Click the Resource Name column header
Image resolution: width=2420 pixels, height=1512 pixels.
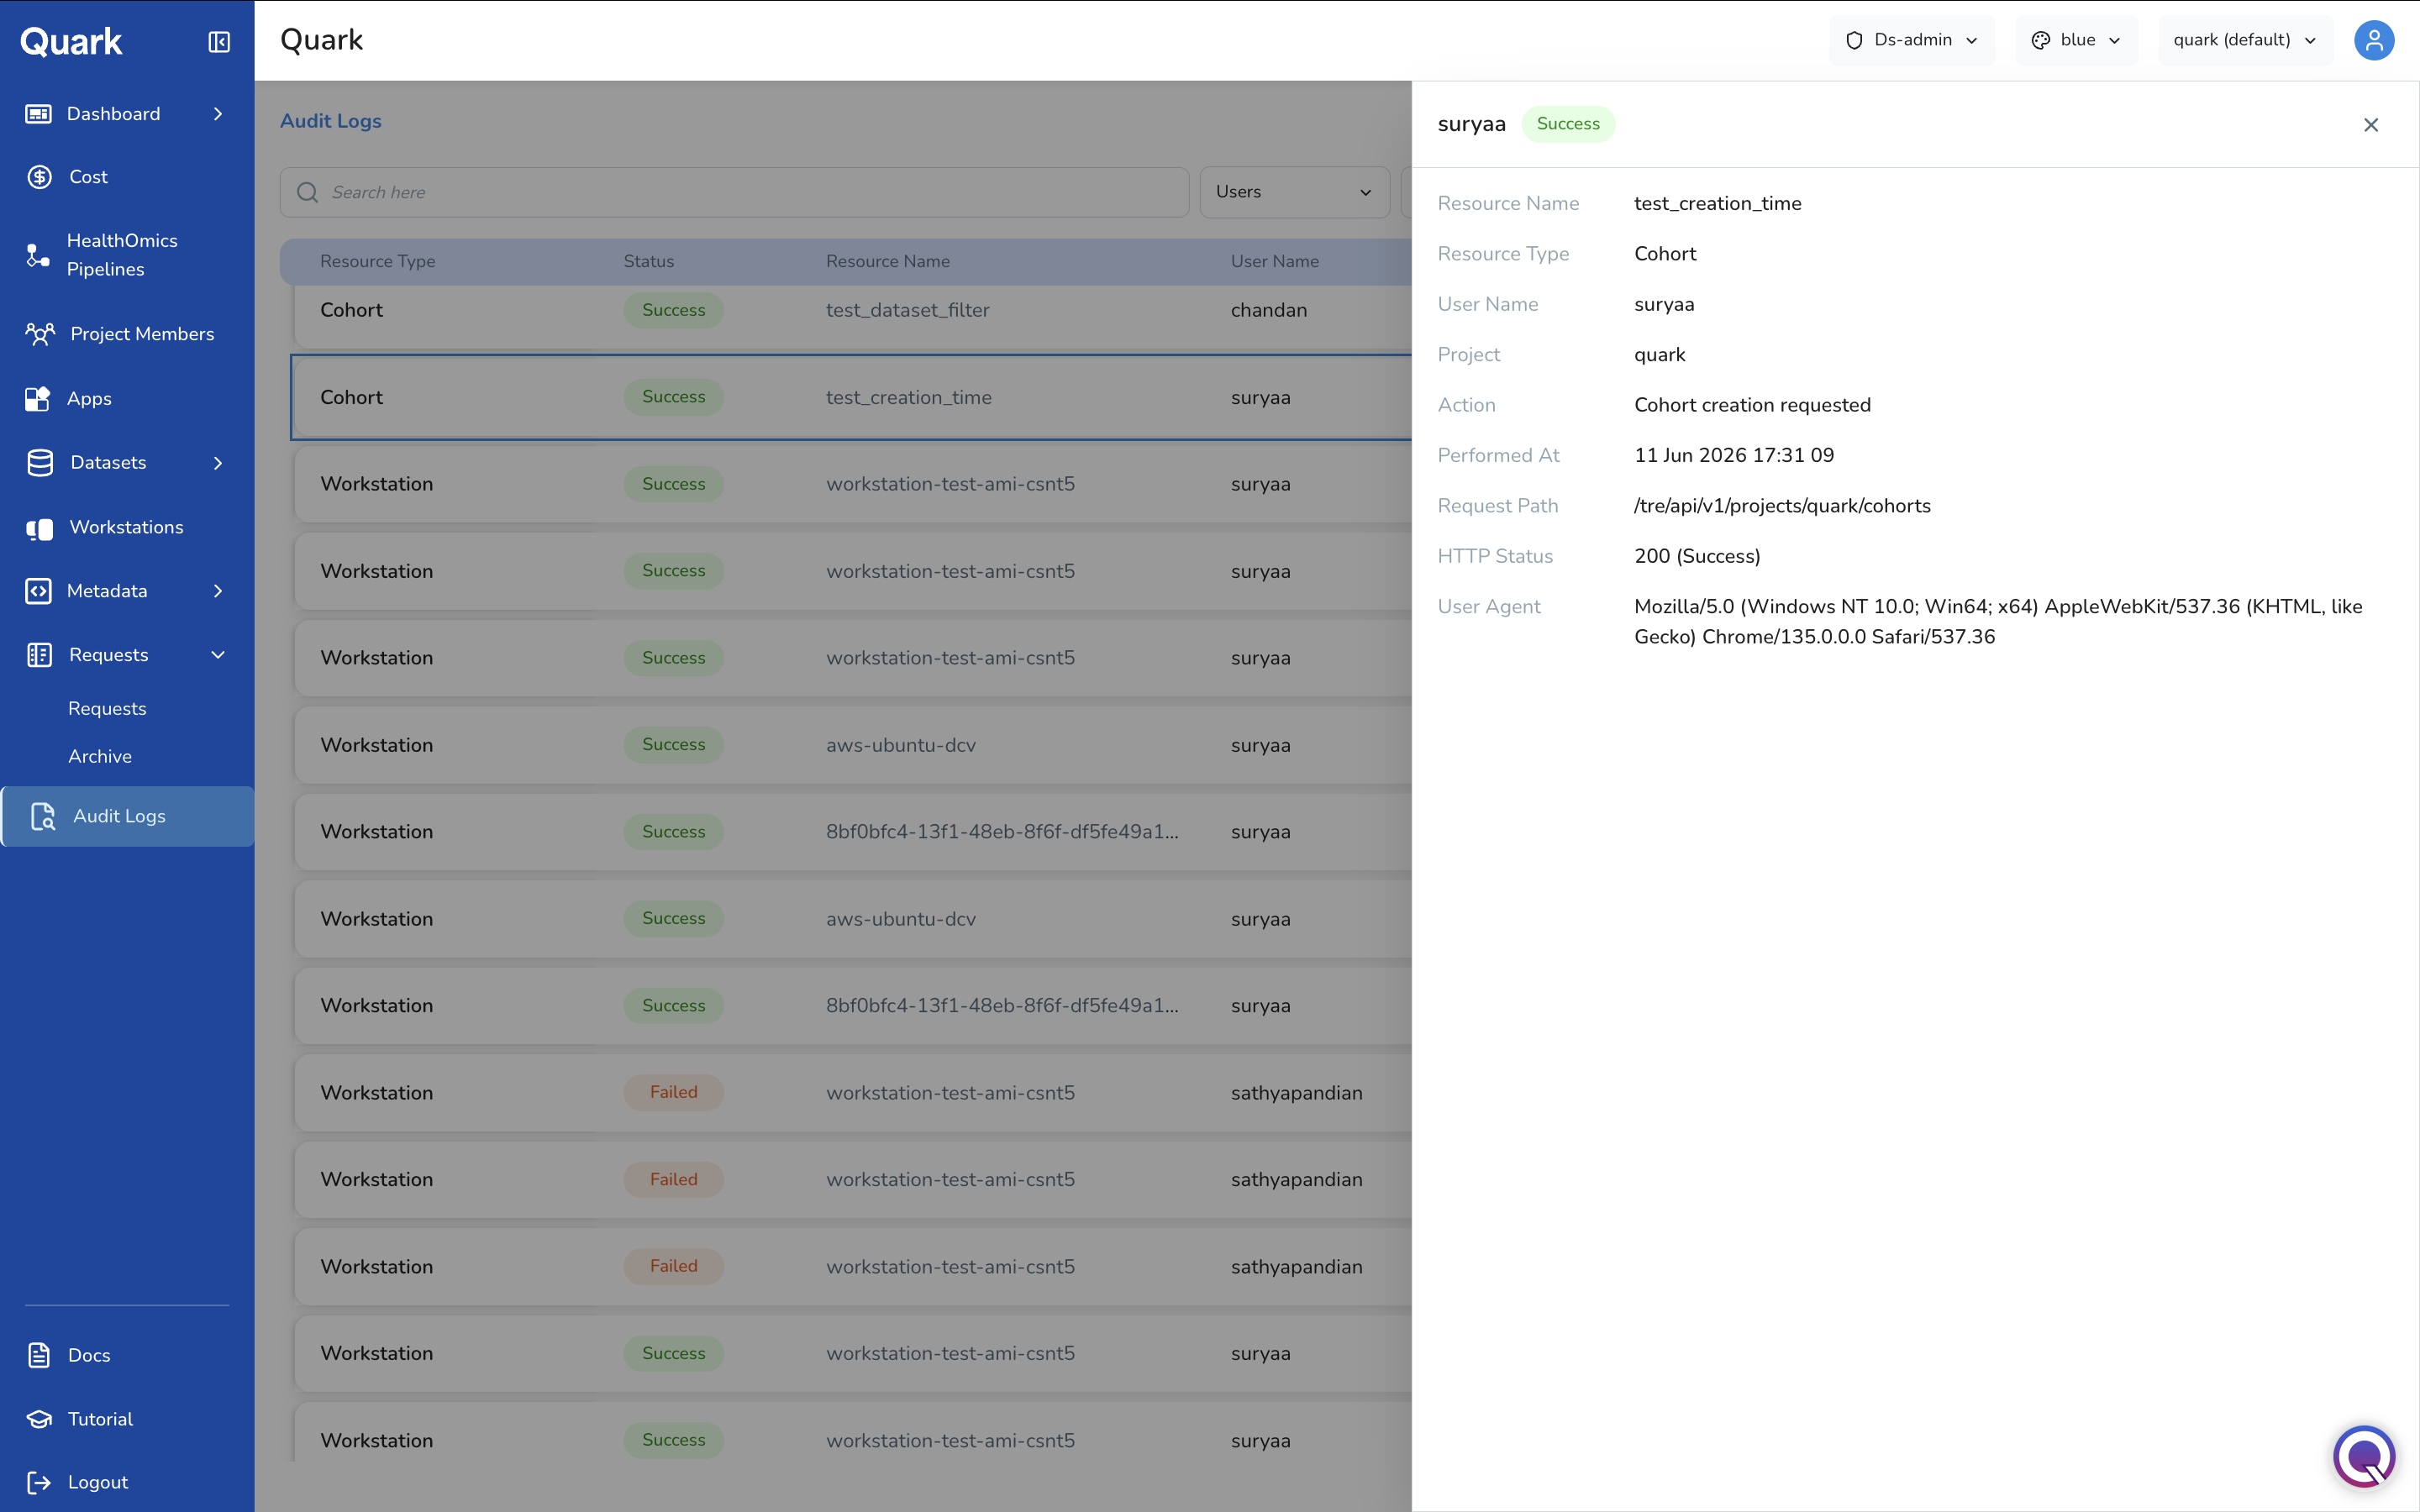[x=887, y=261]
